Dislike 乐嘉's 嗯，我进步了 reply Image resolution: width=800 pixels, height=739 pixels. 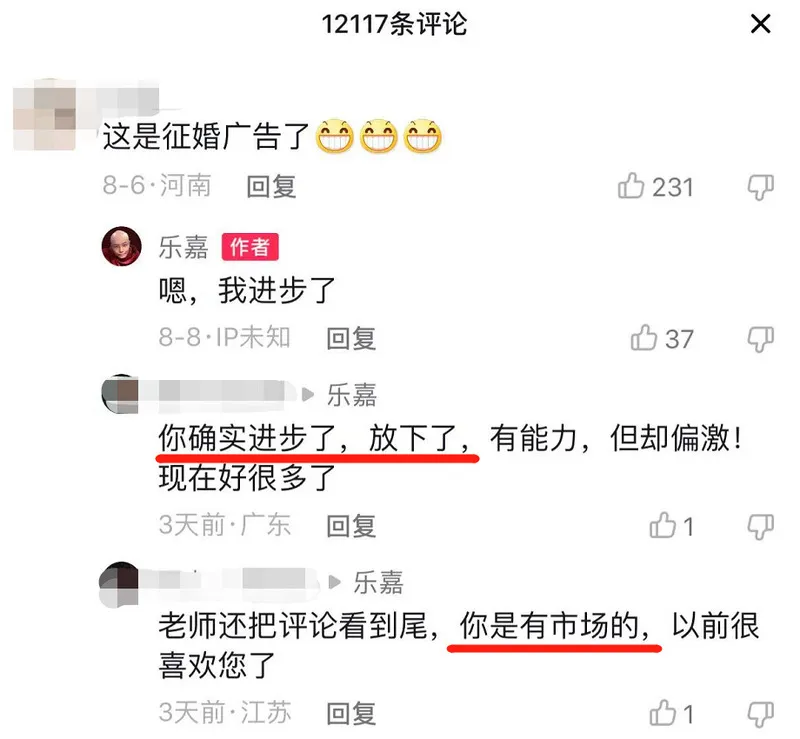pyautogui.click(x=761, y=339)
